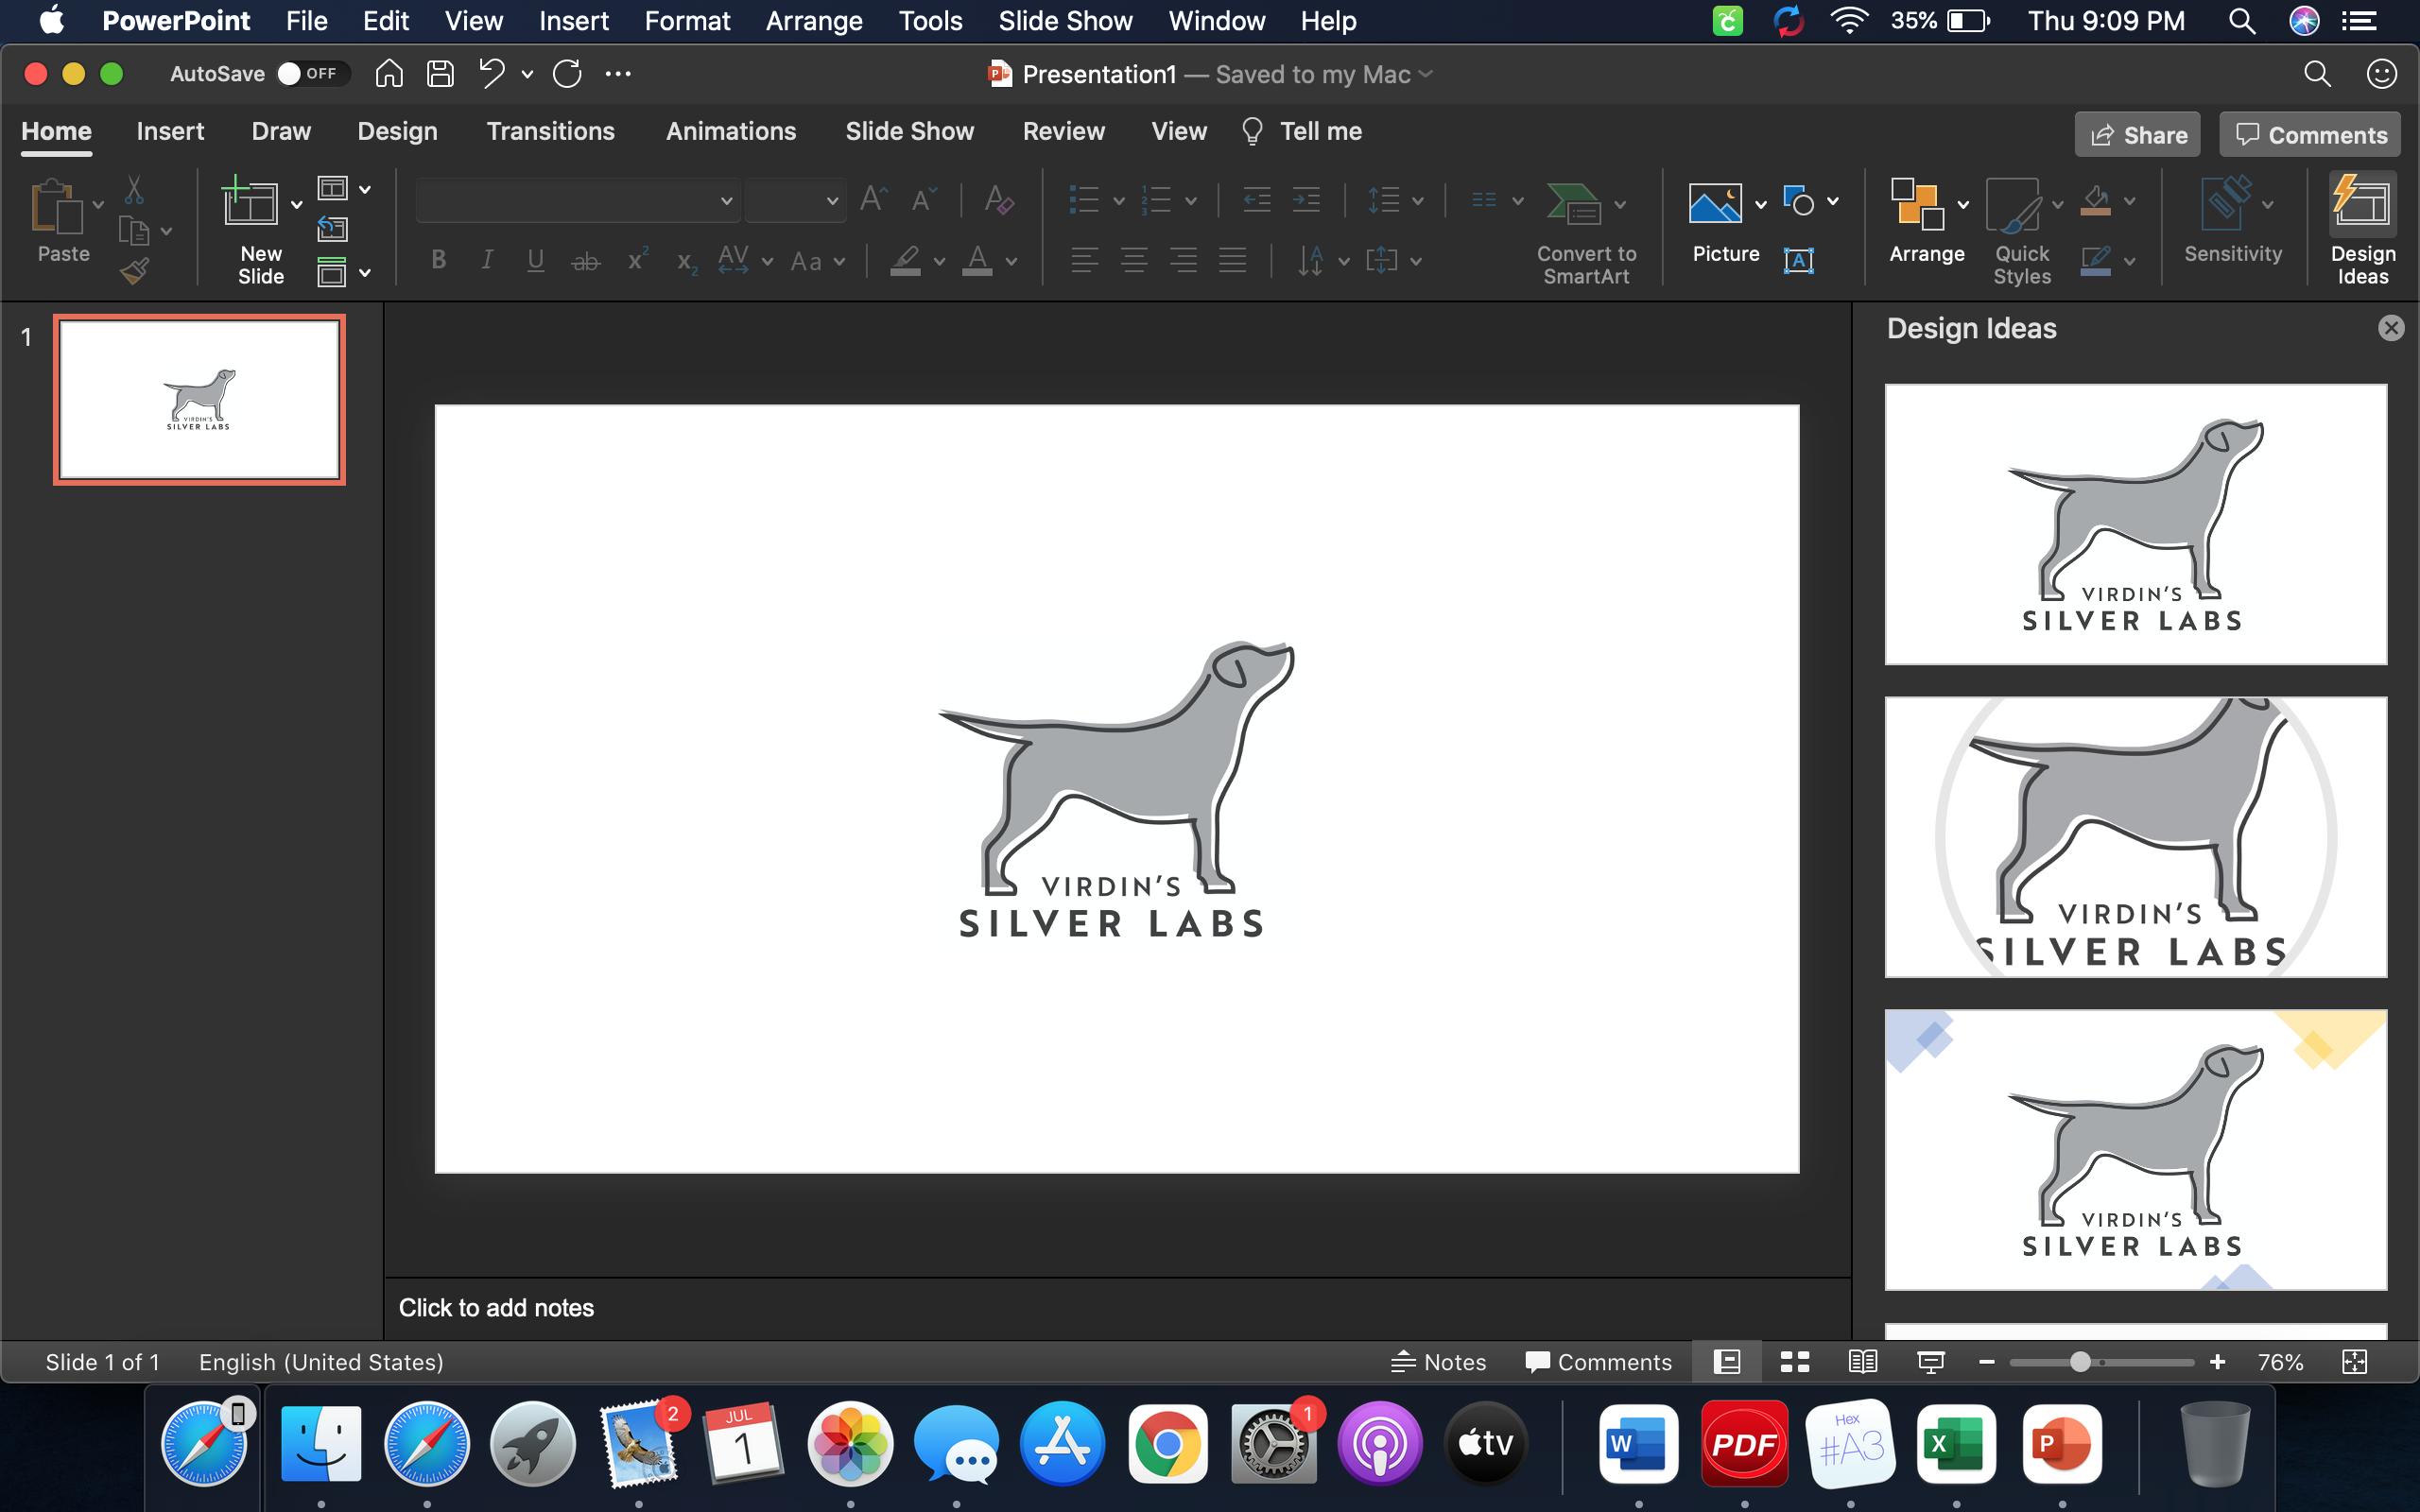2420x1512 pixels.
Task: Toggle Comments pane in status bar
Action: coord(1598,1362)
